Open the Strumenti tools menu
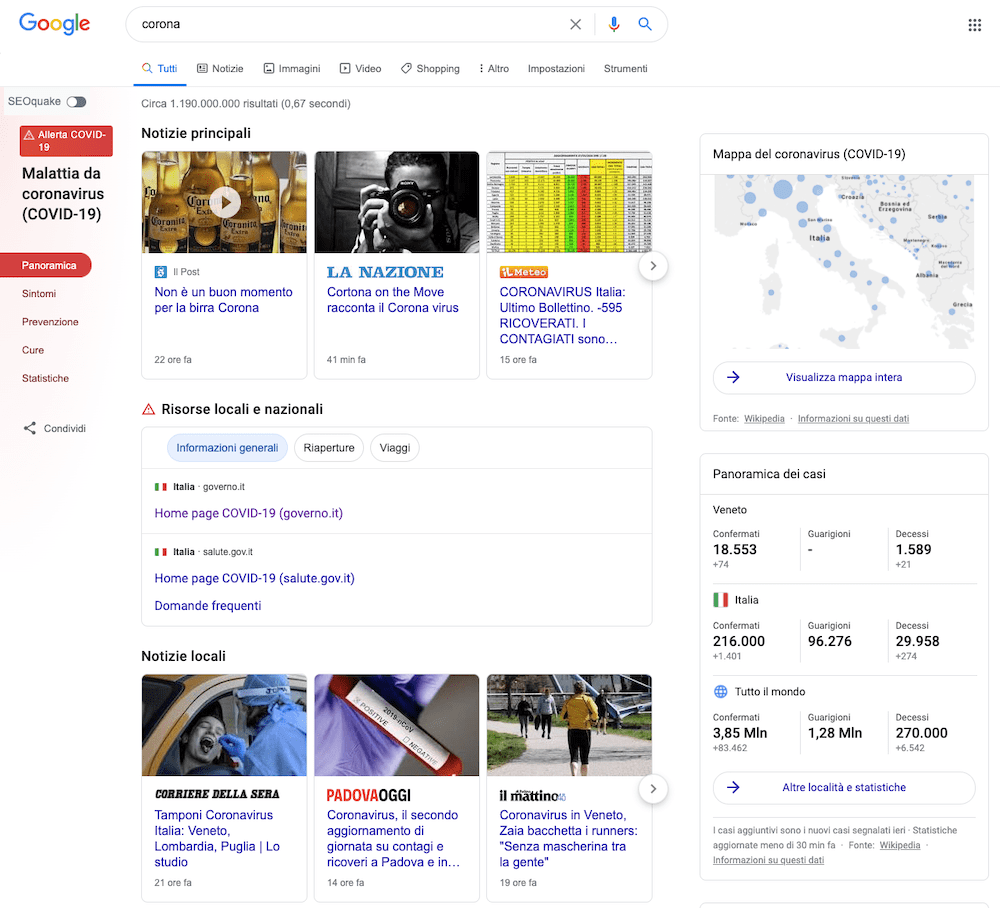Screen dimensions: 1000x908 tap(626, 69)
